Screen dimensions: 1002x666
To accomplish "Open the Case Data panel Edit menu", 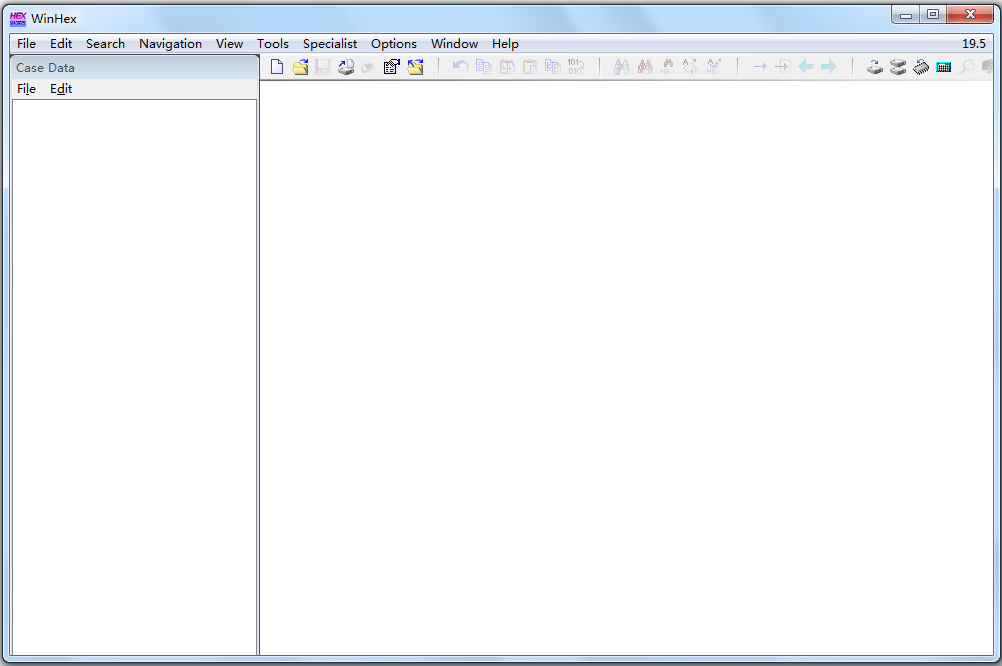I will 61,89.
